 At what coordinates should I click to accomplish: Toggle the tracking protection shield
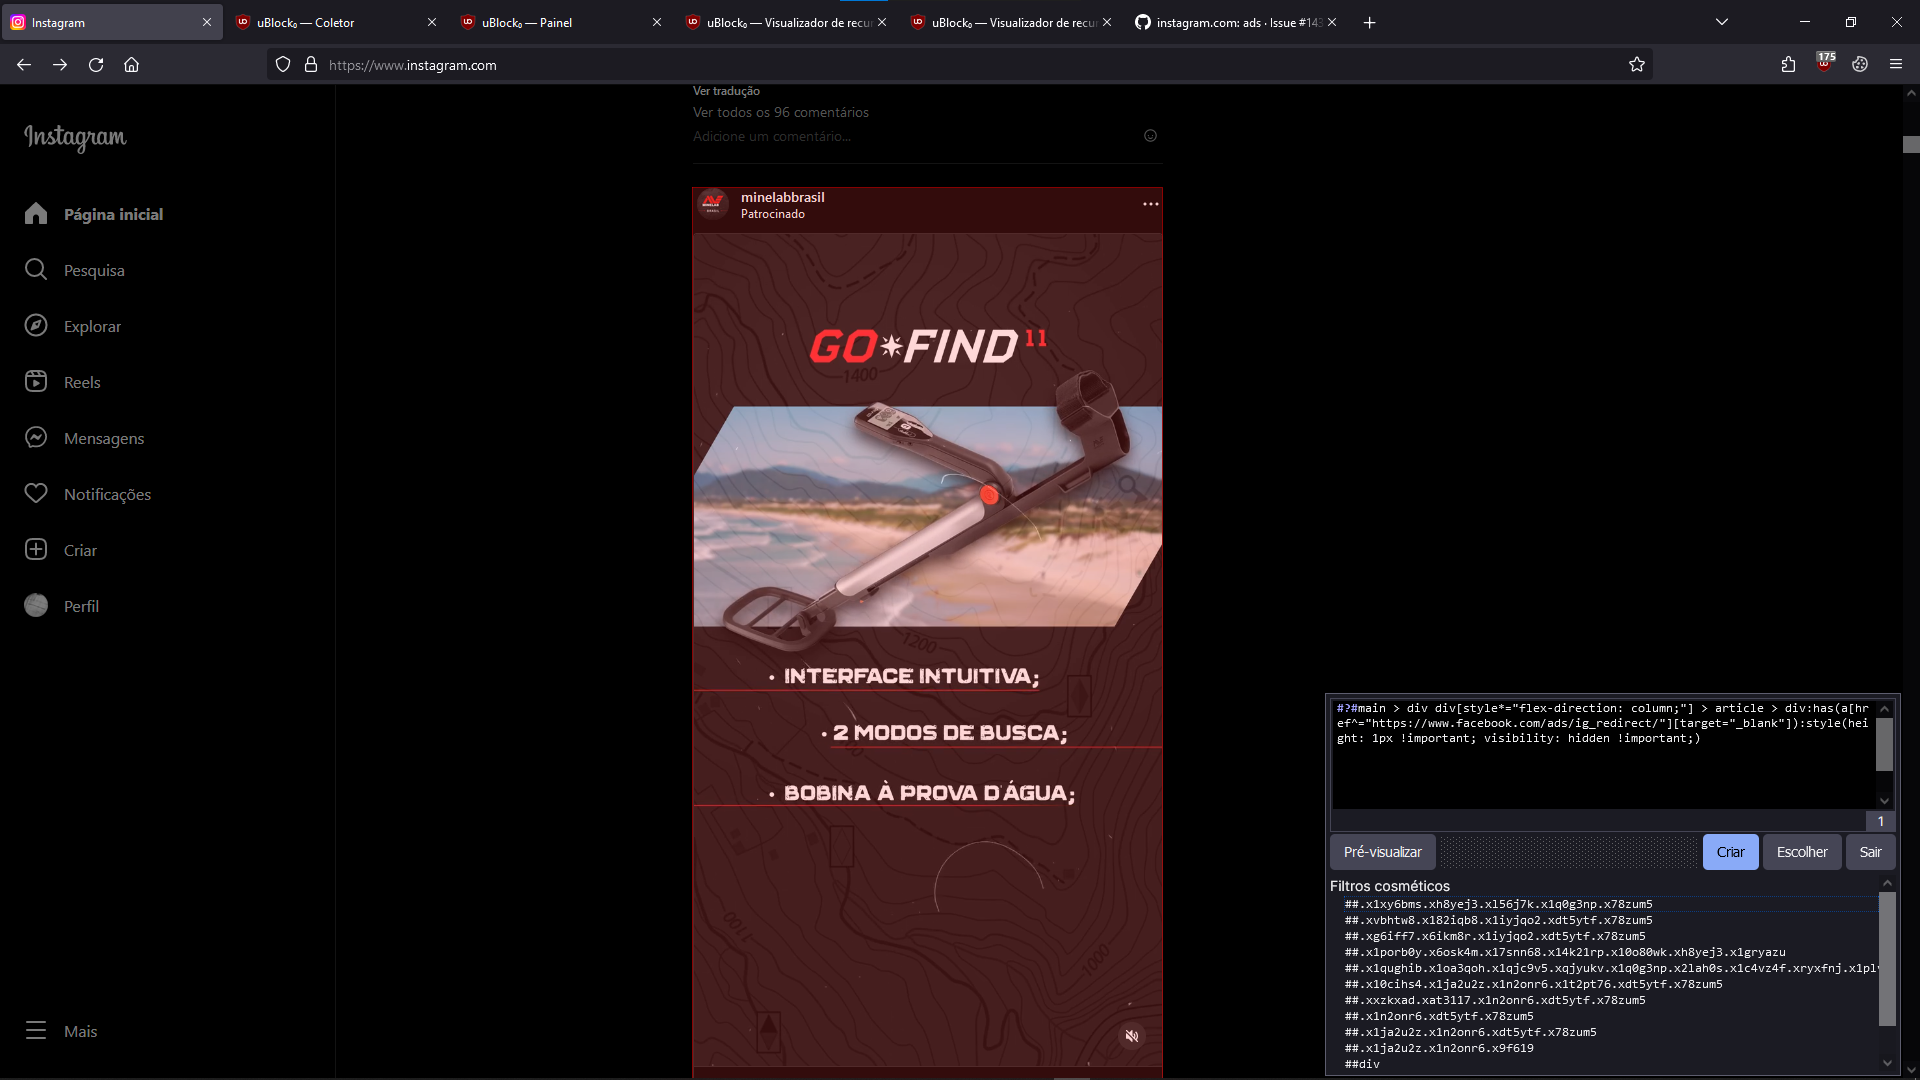[283, 64]
